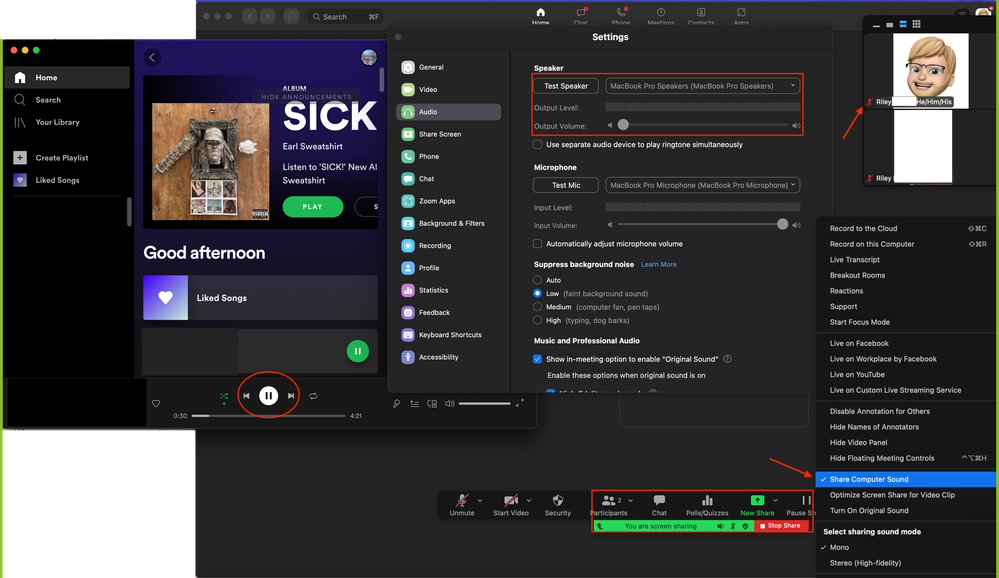
Task: Open the Speaker device dropdown
Action: [x=704, y=86]
